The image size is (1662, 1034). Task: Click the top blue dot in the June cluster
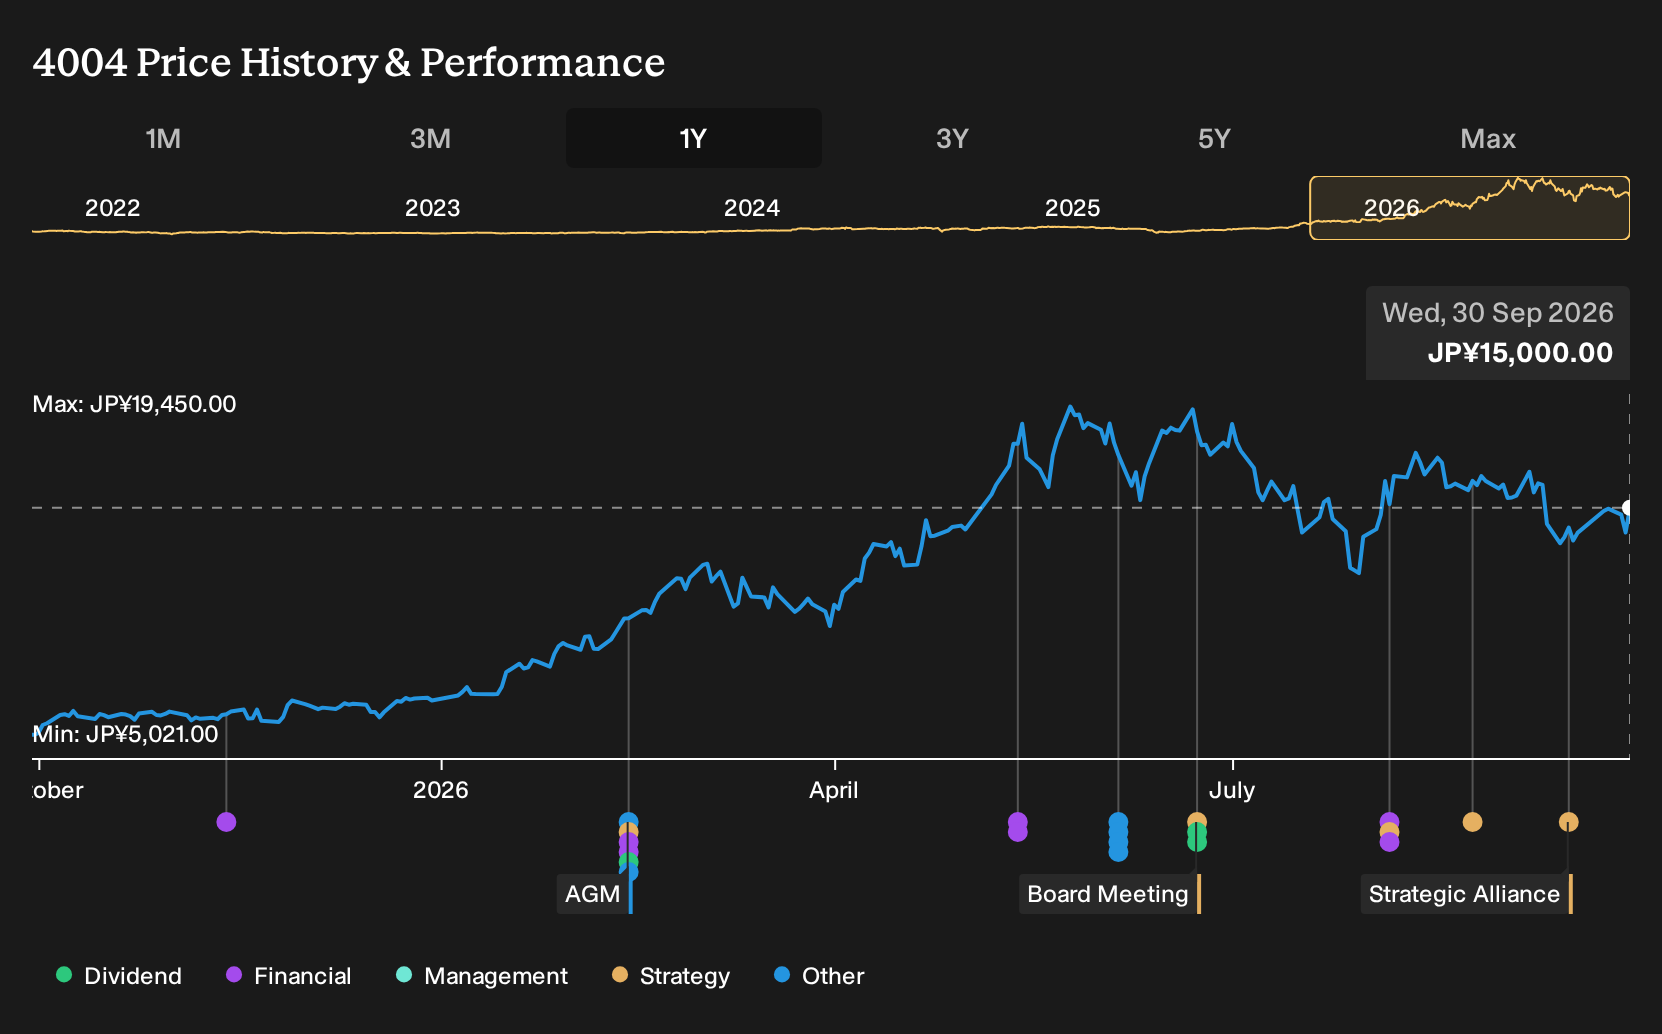1118,822
